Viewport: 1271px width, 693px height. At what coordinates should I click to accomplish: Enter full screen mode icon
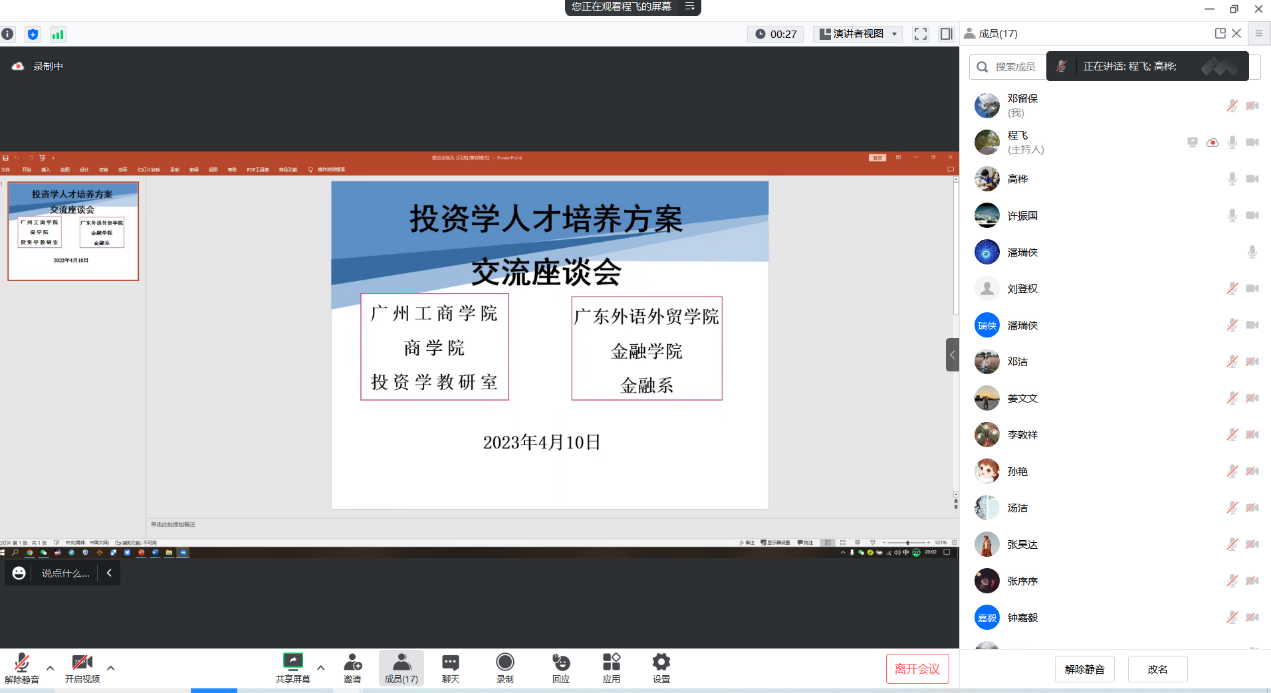click(x=920, y=34)
